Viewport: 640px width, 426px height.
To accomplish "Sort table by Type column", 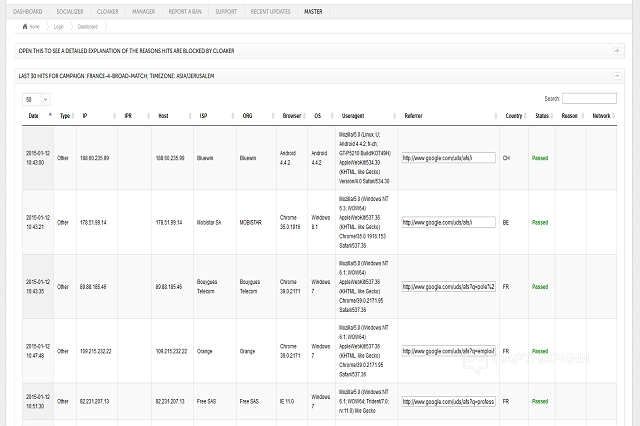I will click(66, 116).
